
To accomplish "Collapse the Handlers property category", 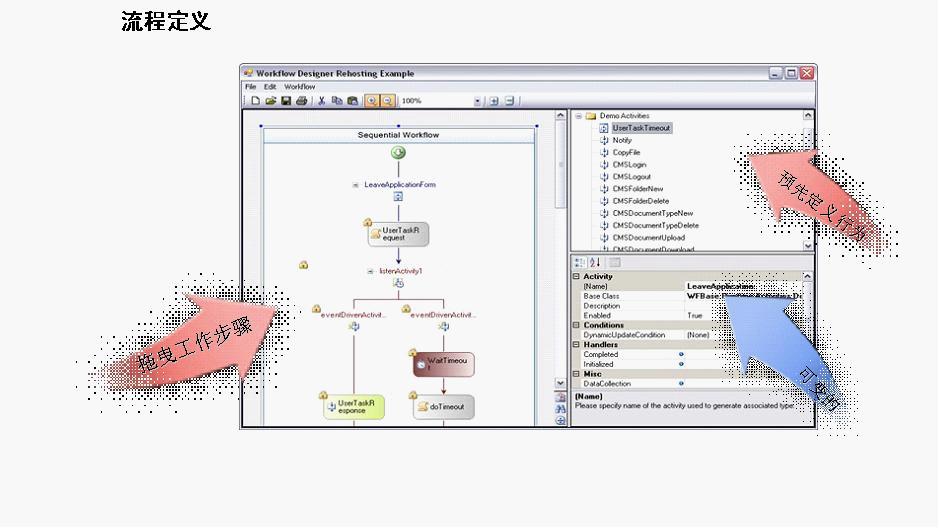I will tap(576, 345).
